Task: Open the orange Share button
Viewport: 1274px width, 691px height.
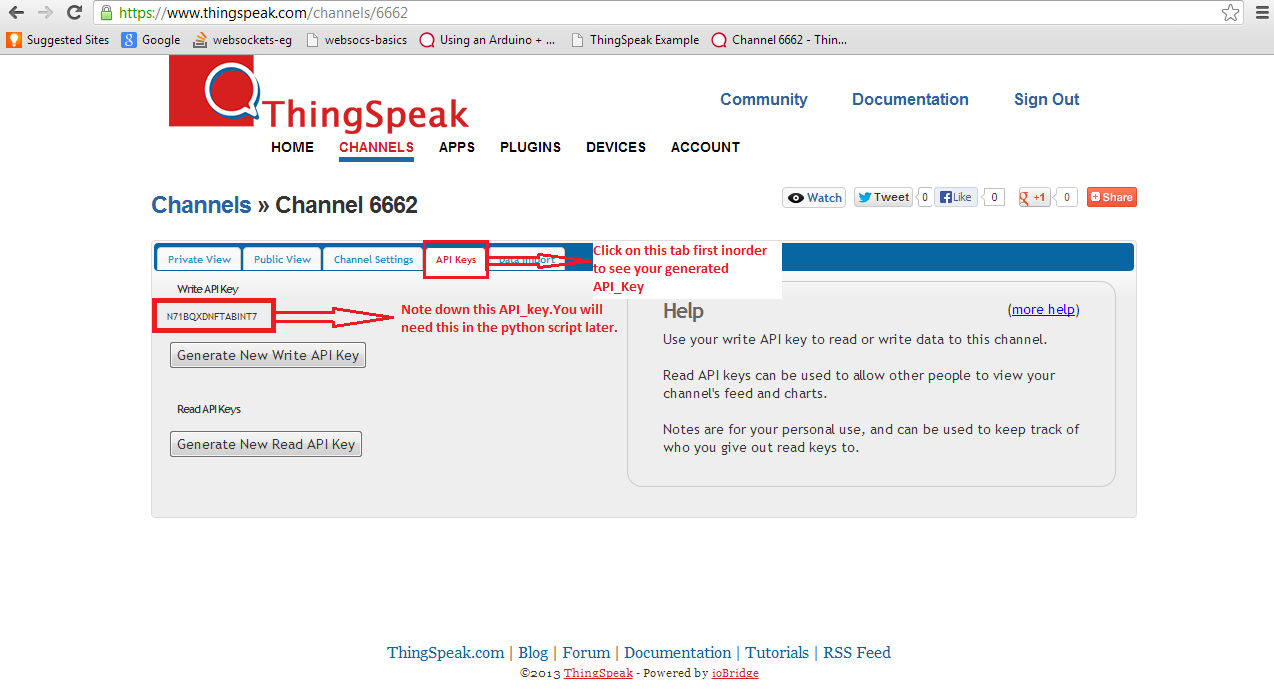Action: 1111,198
